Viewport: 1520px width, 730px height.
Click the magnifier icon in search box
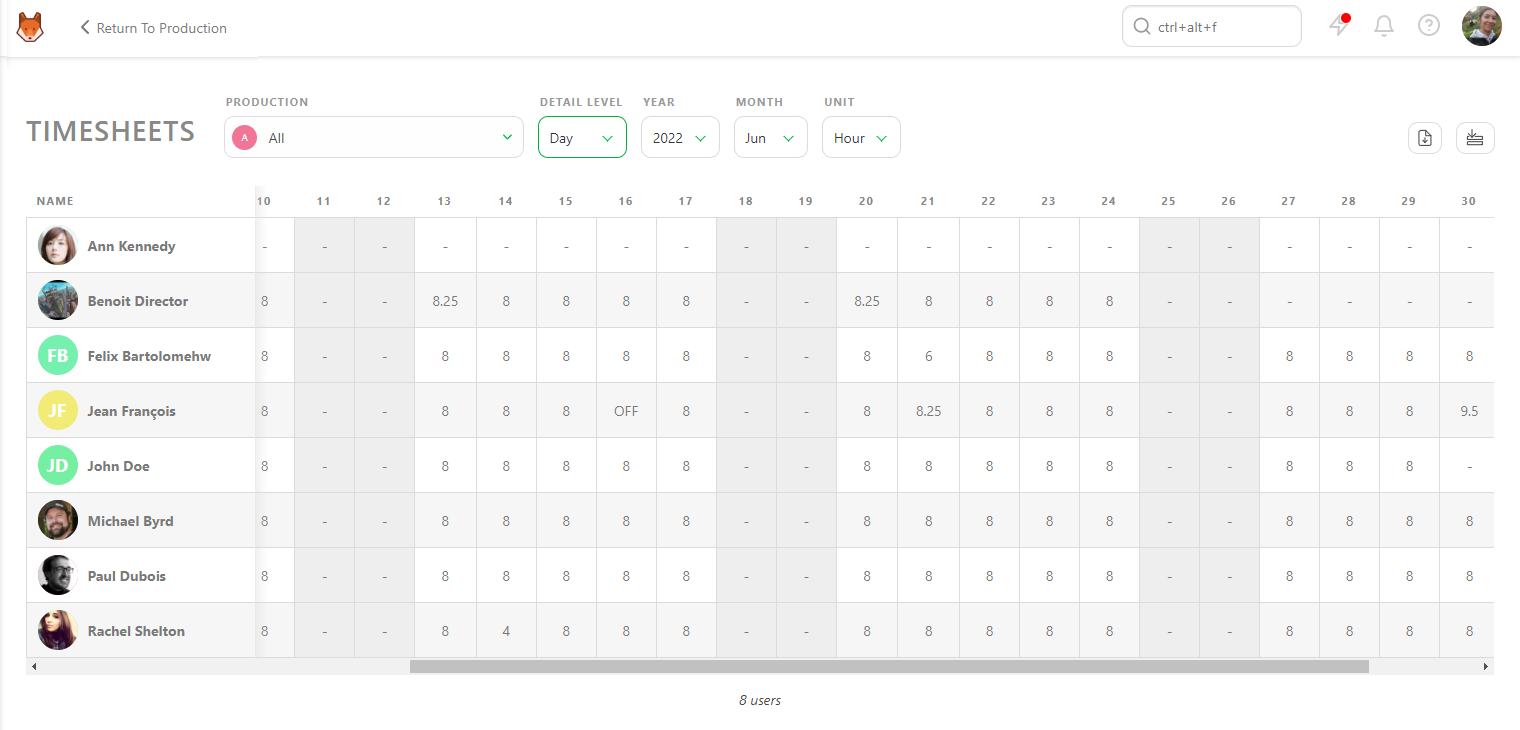coord(1141,27)
